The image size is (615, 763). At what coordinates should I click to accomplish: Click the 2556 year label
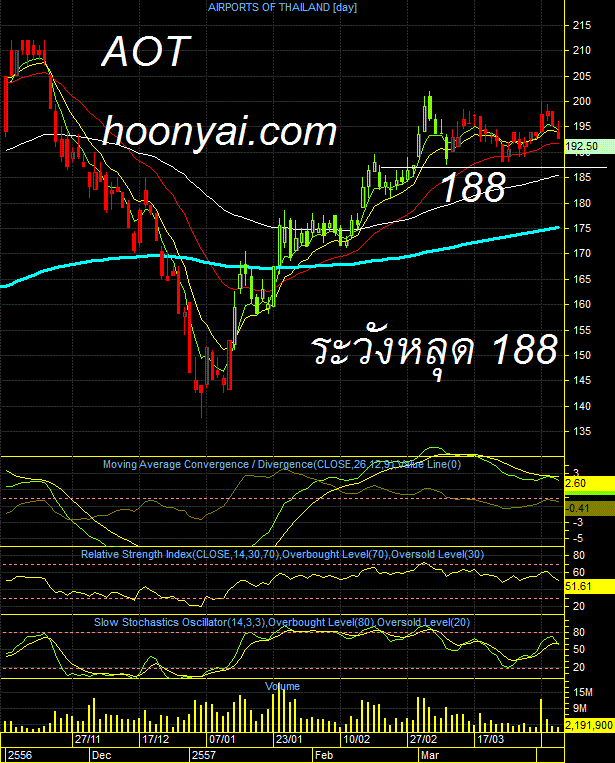[20, 755]
